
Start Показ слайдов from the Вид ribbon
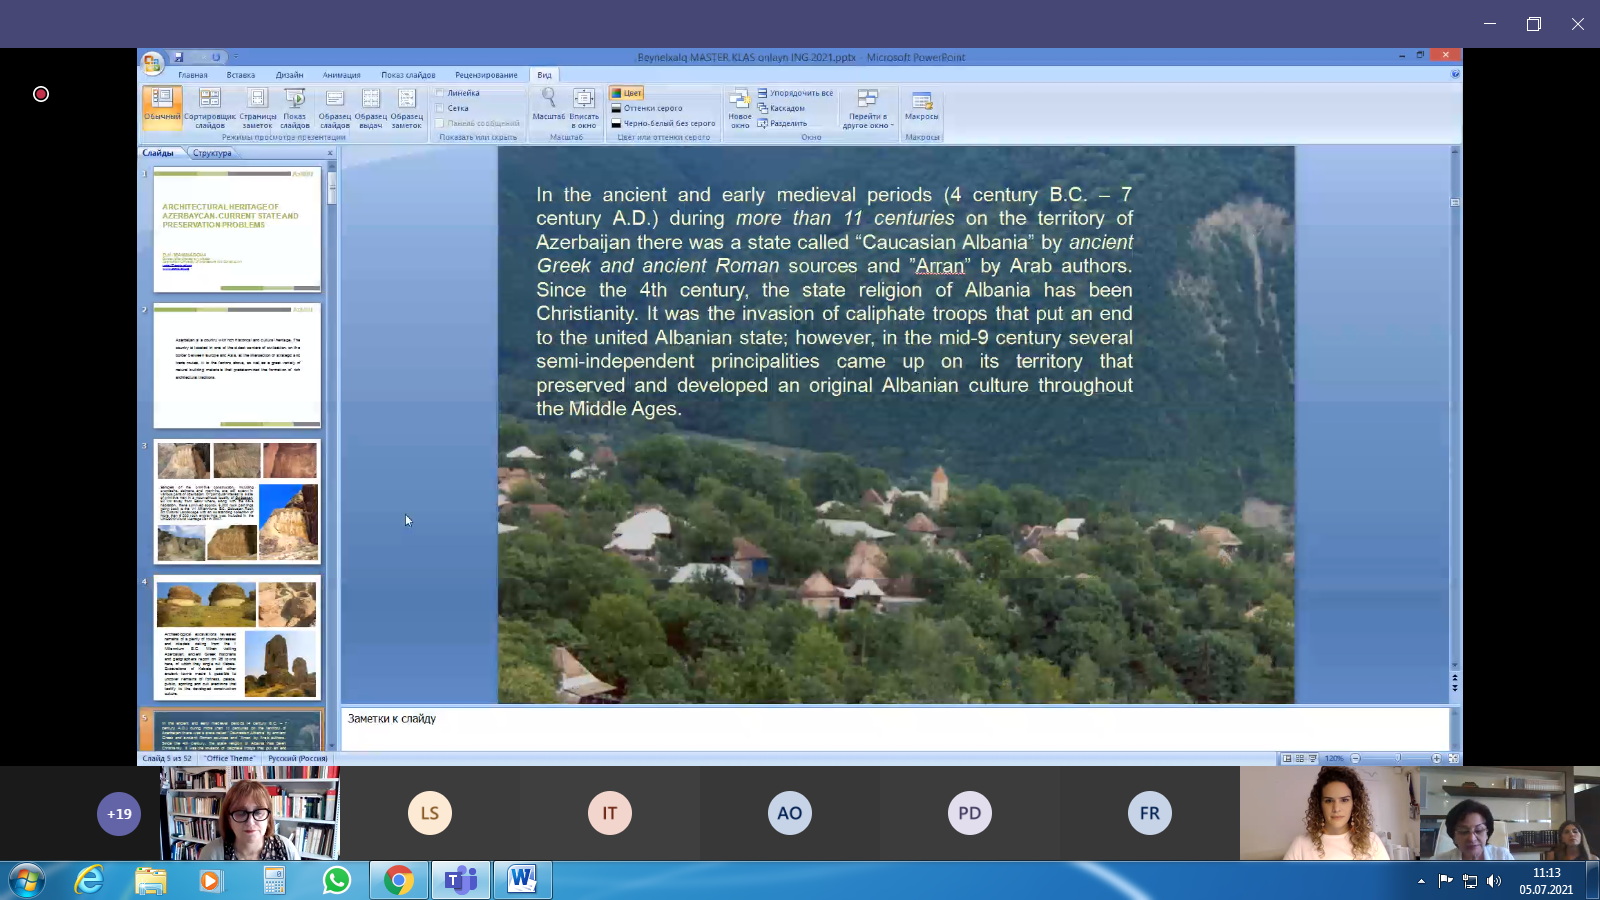coord(295,108)
